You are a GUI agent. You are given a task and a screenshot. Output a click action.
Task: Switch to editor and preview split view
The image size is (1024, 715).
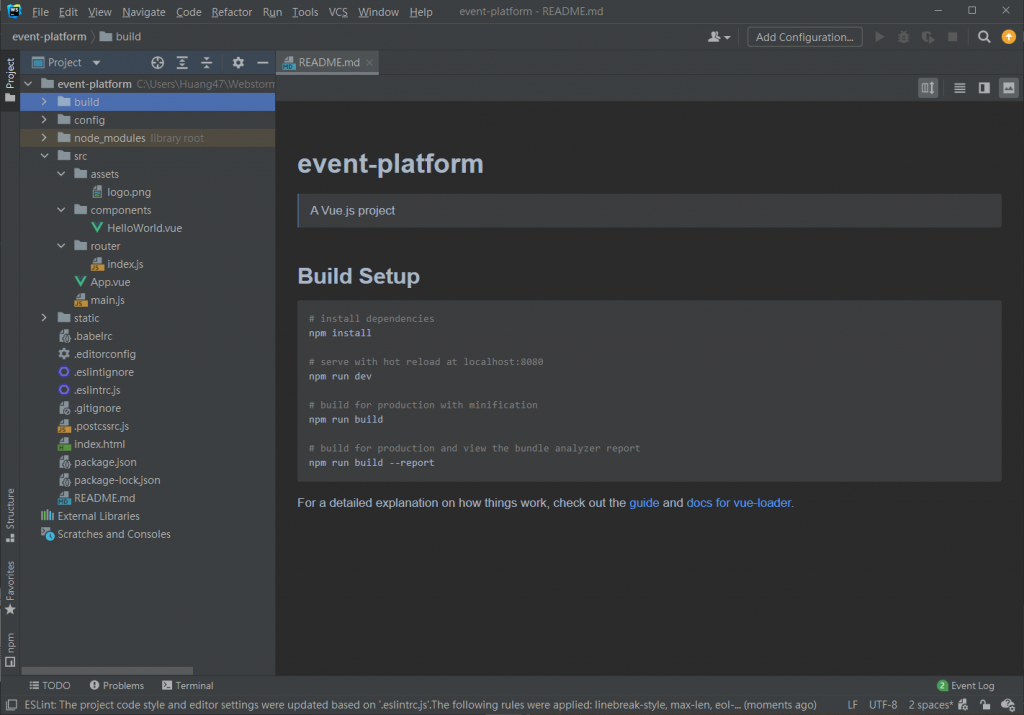[984, 88]
